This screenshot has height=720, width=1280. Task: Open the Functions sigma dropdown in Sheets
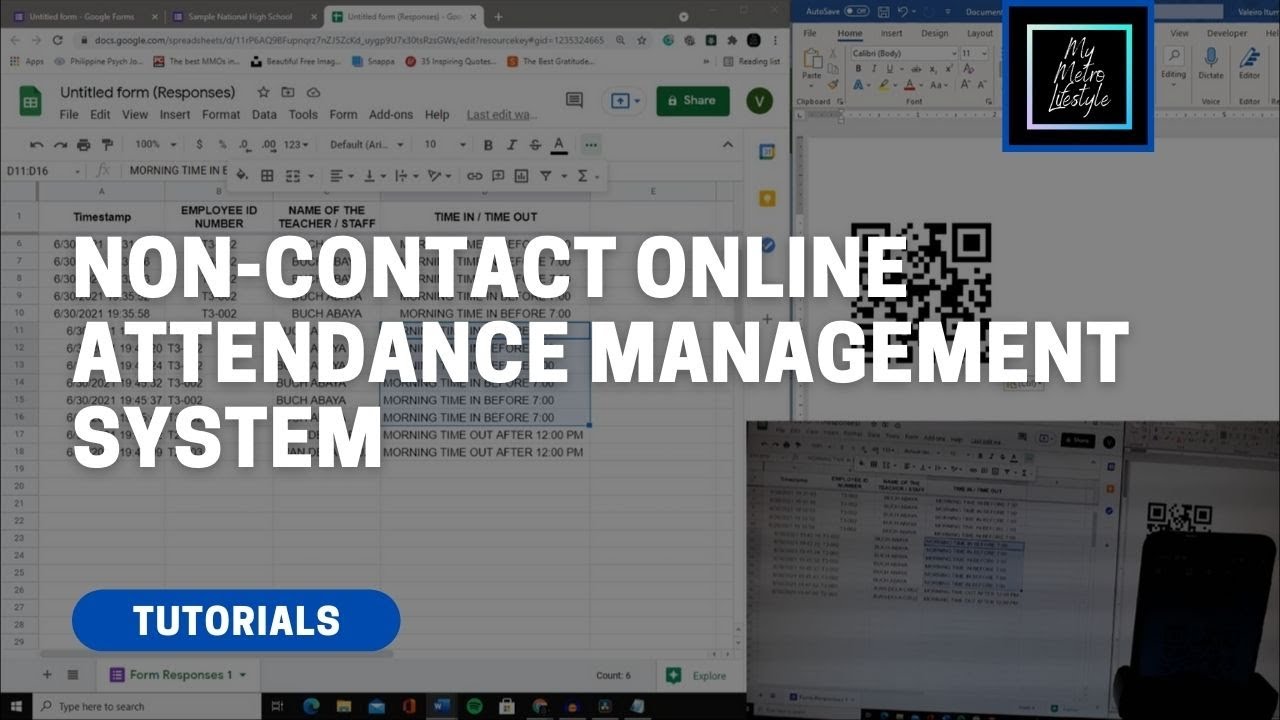coord(587,176)
